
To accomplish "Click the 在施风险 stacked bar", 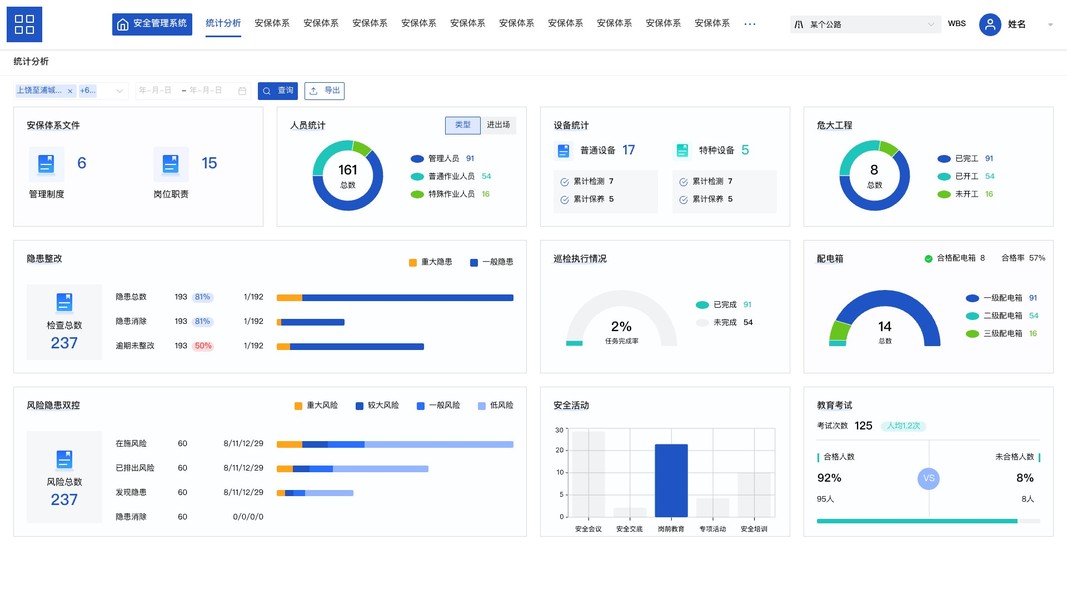I will coord(395,445).
